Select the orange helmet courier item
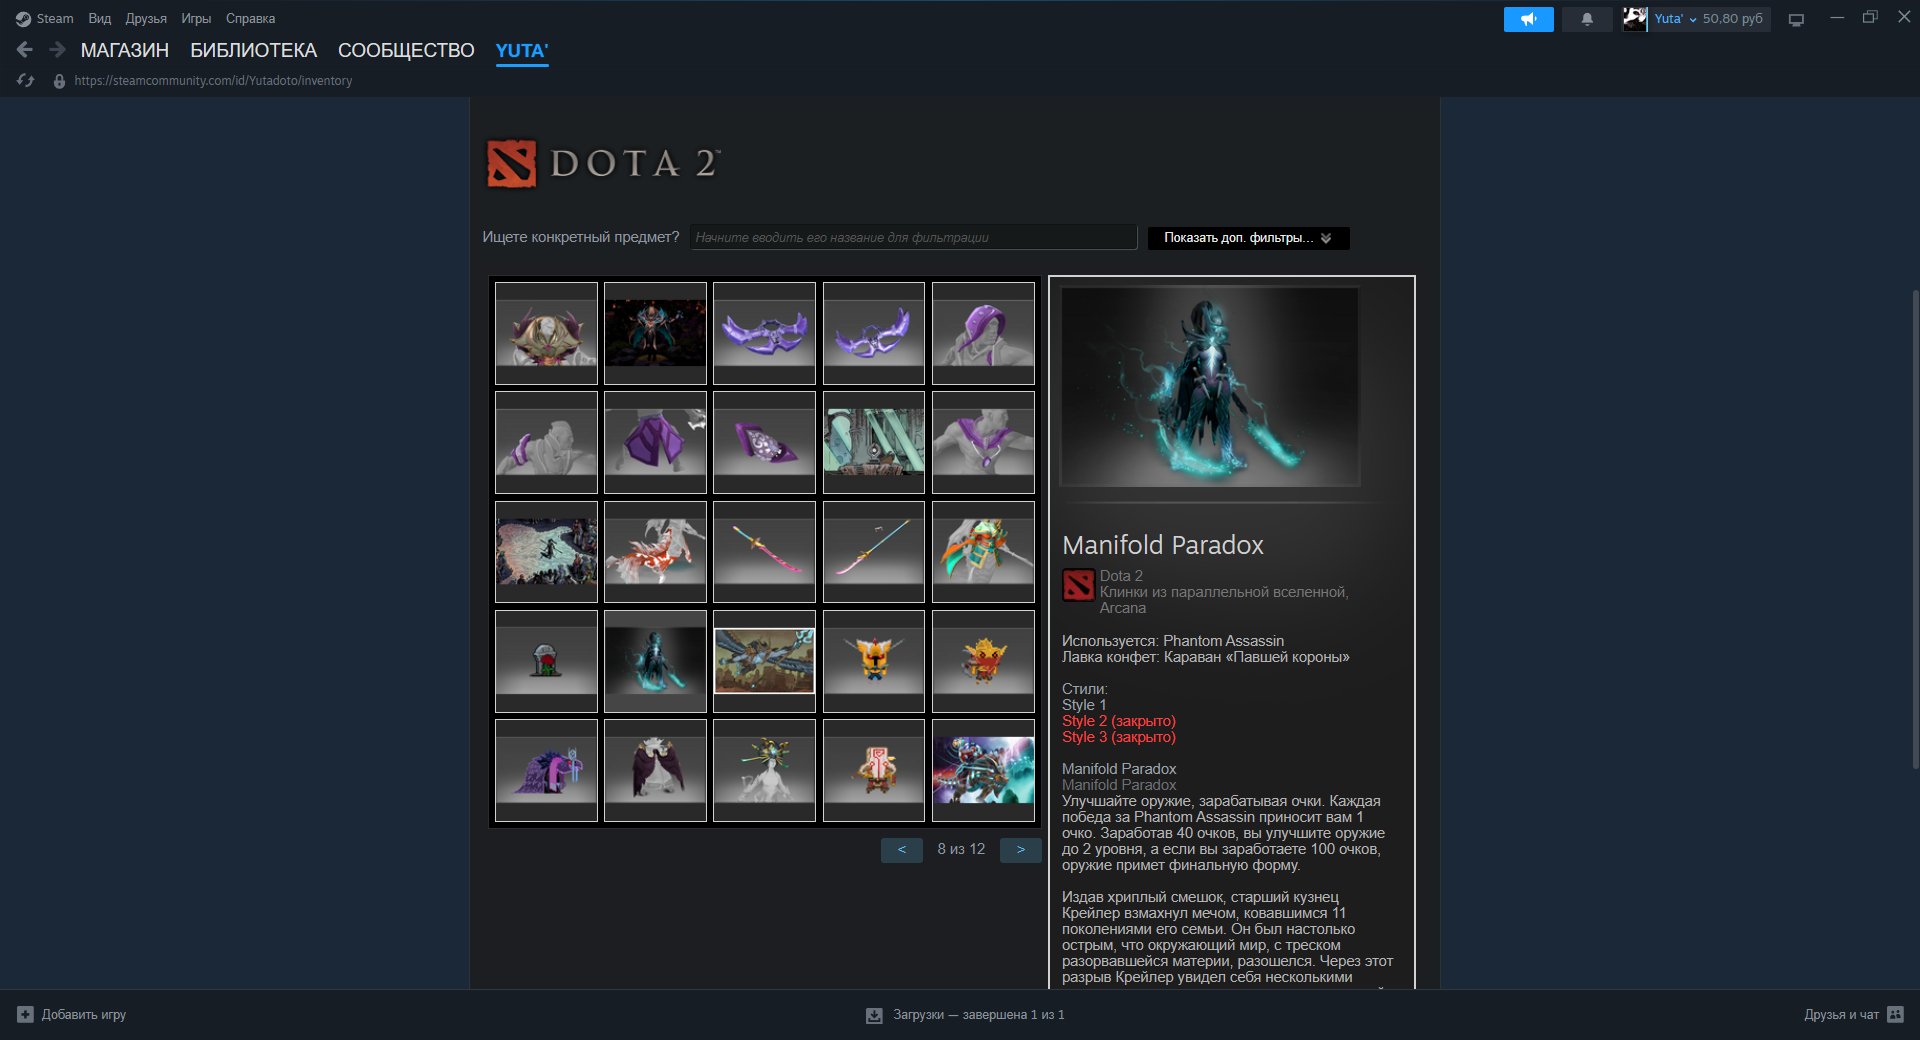The width and height of the screenshot is (1920, 1040). [x=874, y=661]
